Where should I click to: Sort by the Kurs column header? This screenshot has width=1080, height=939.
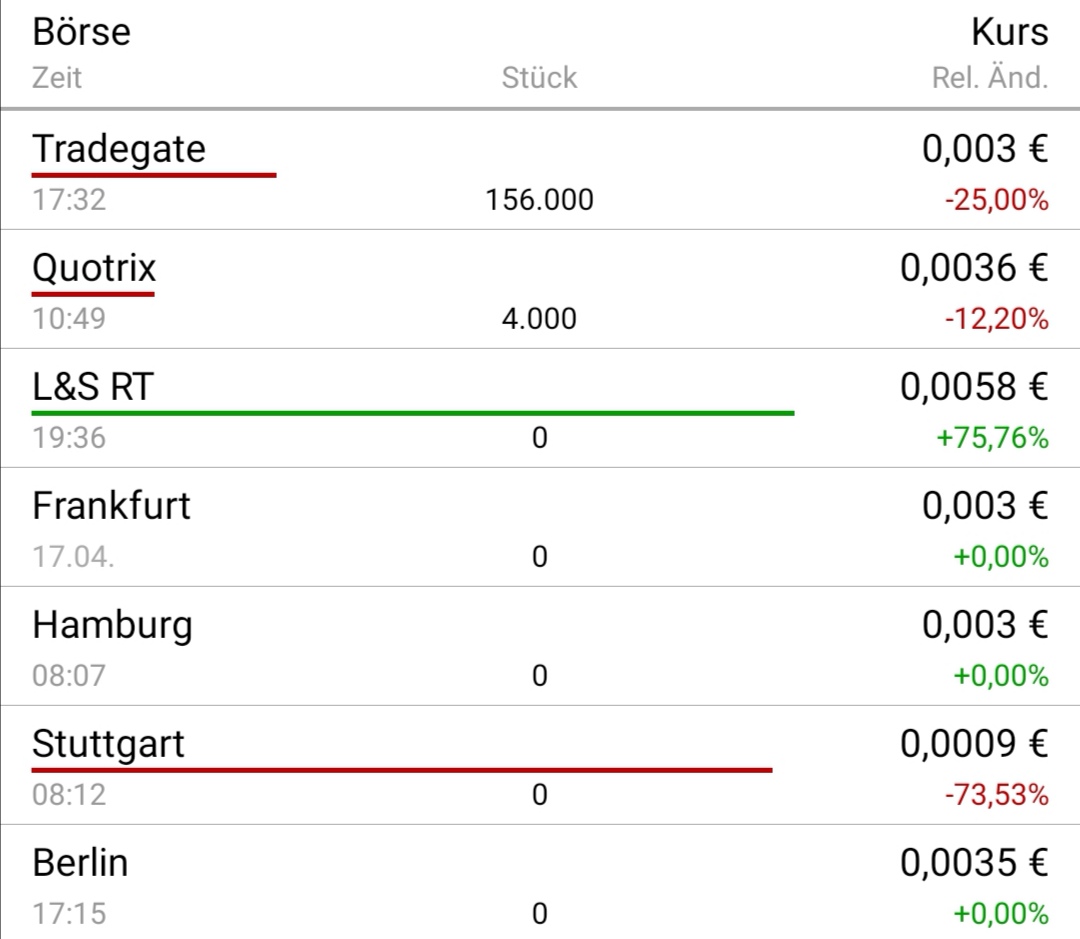coord(1009,32)
